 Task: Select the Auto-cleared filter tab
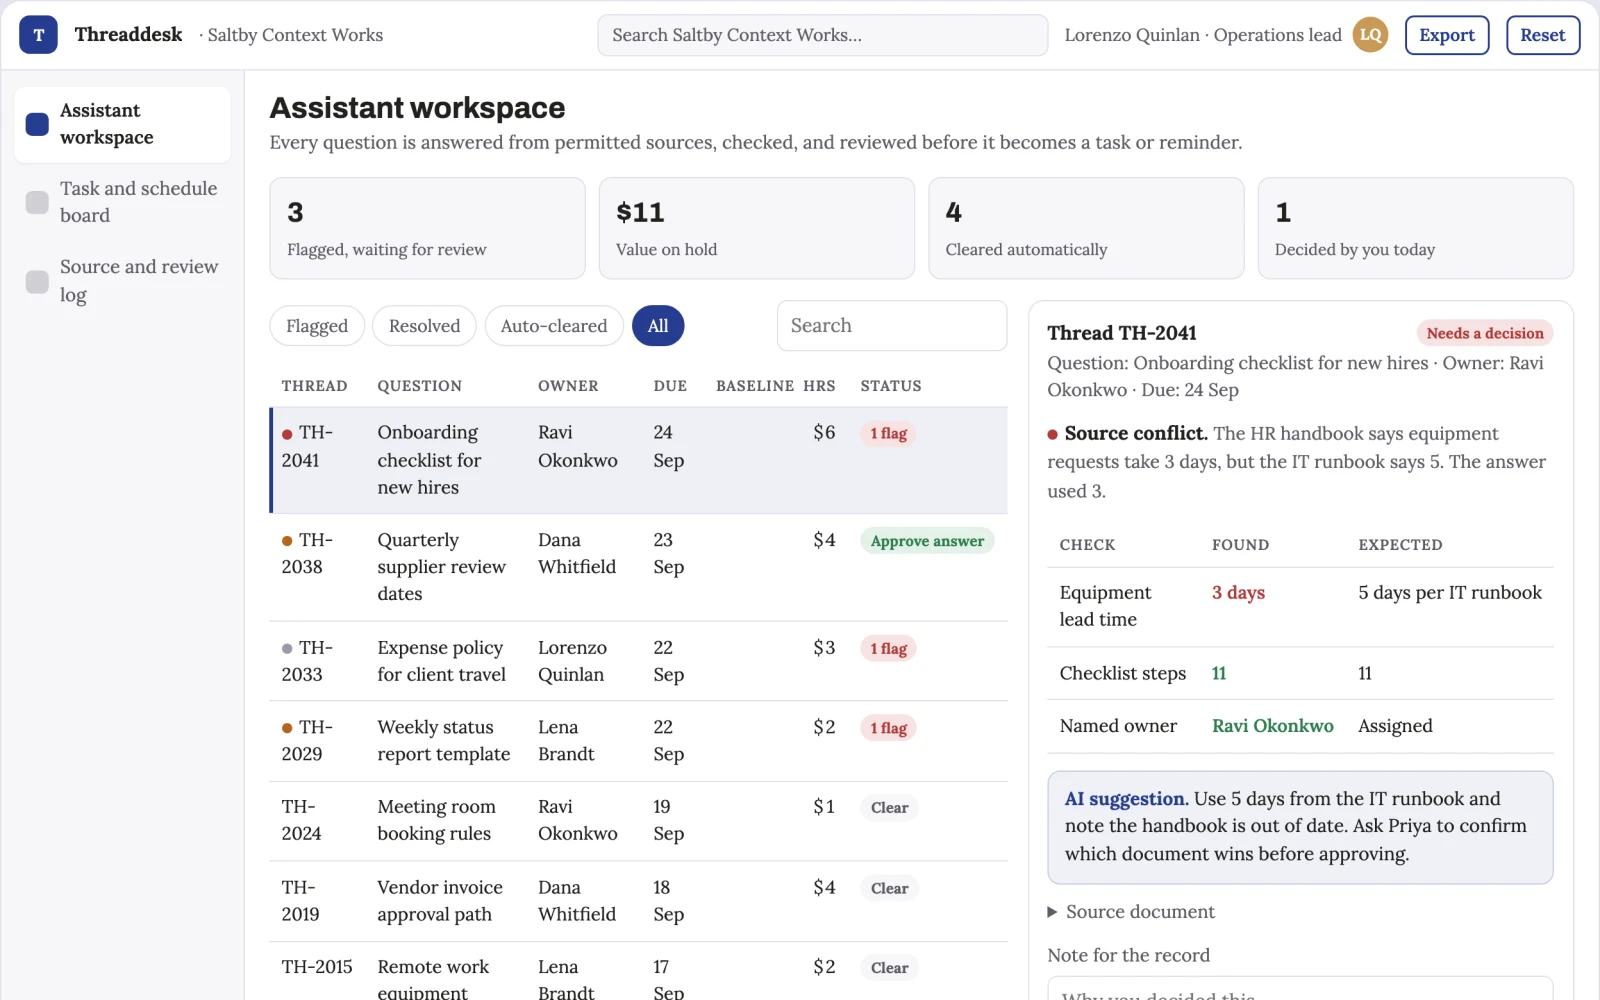pyautogui.click(x=554, y=326)
